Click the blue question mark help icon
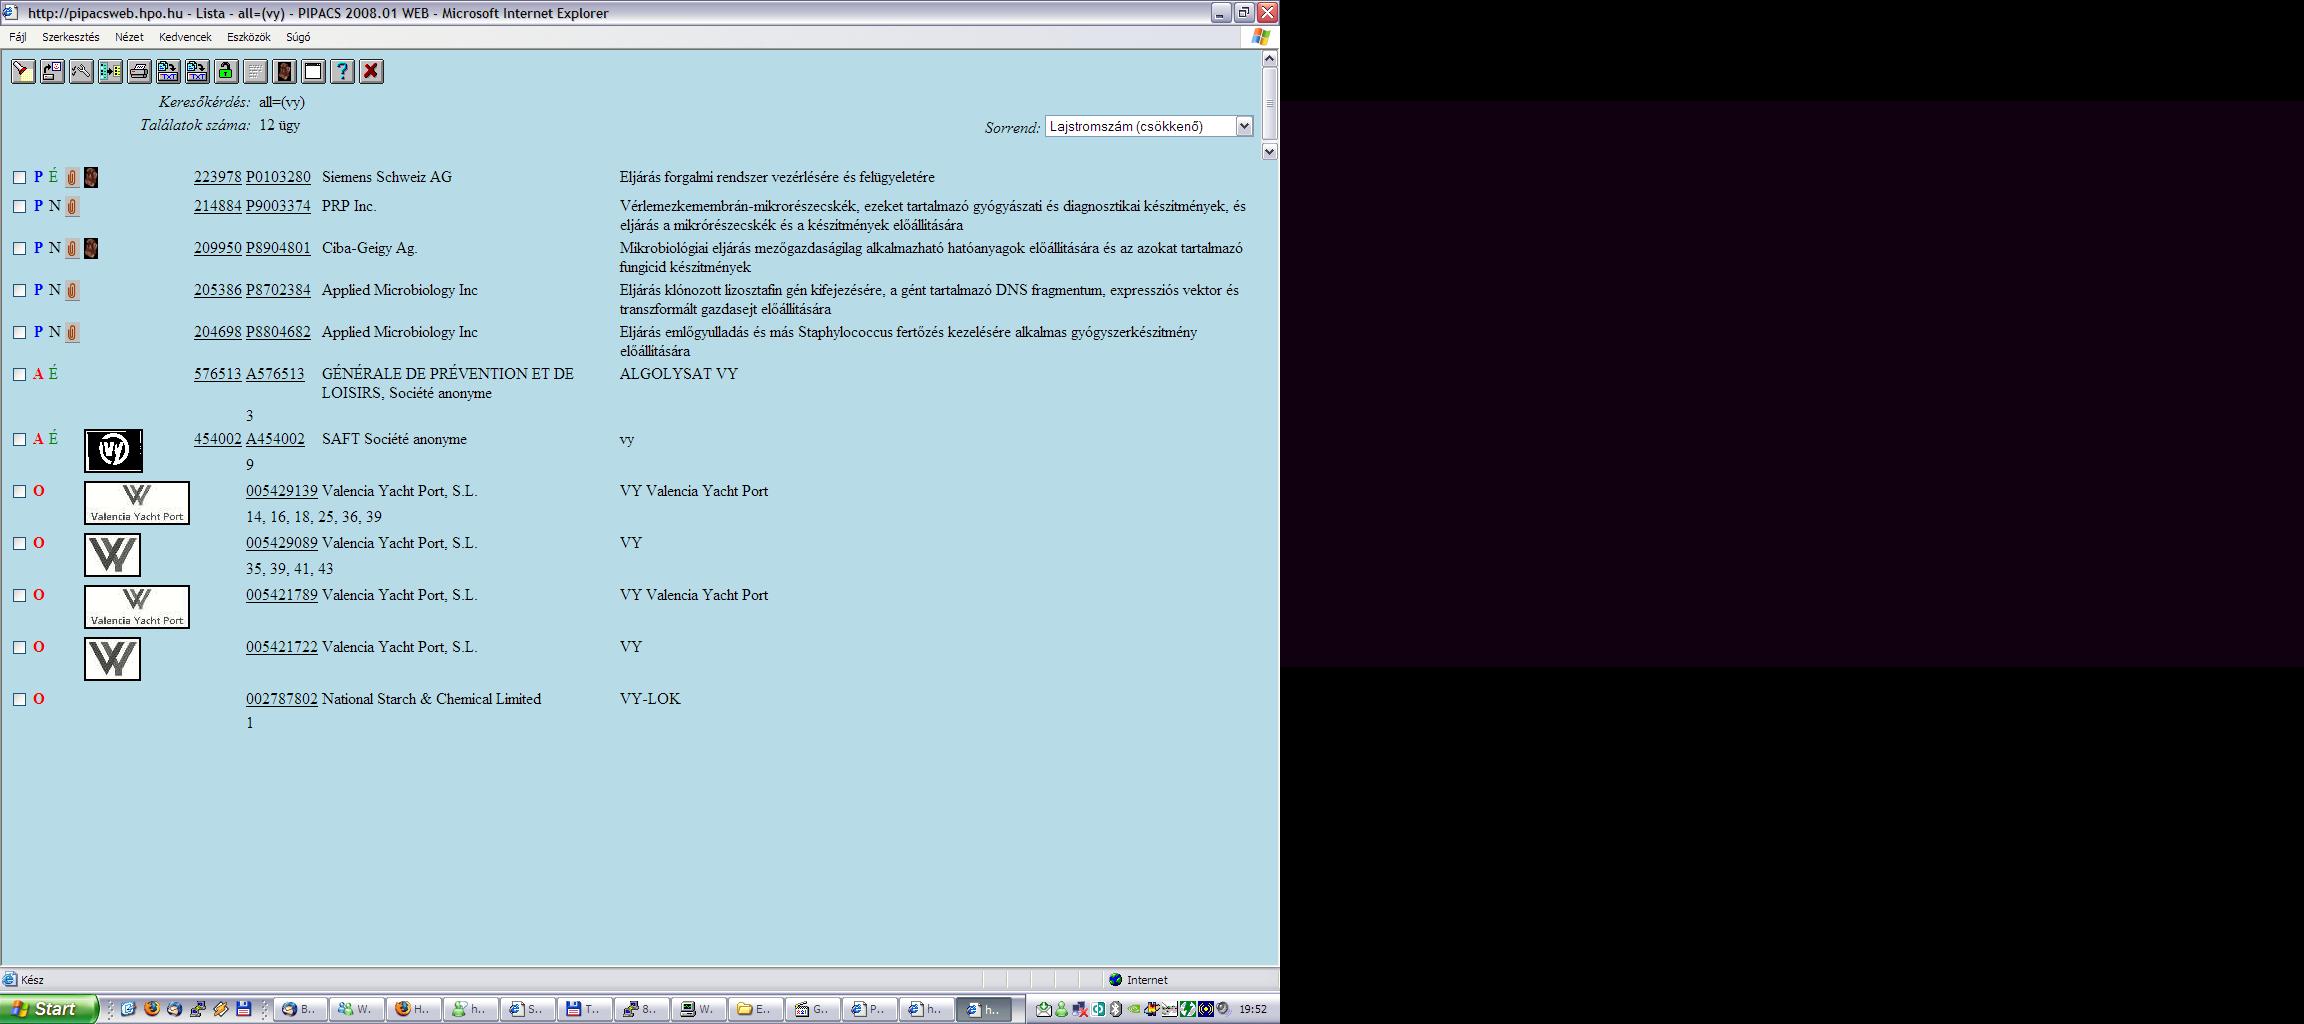2304x1024 pixels. (342, 71)
